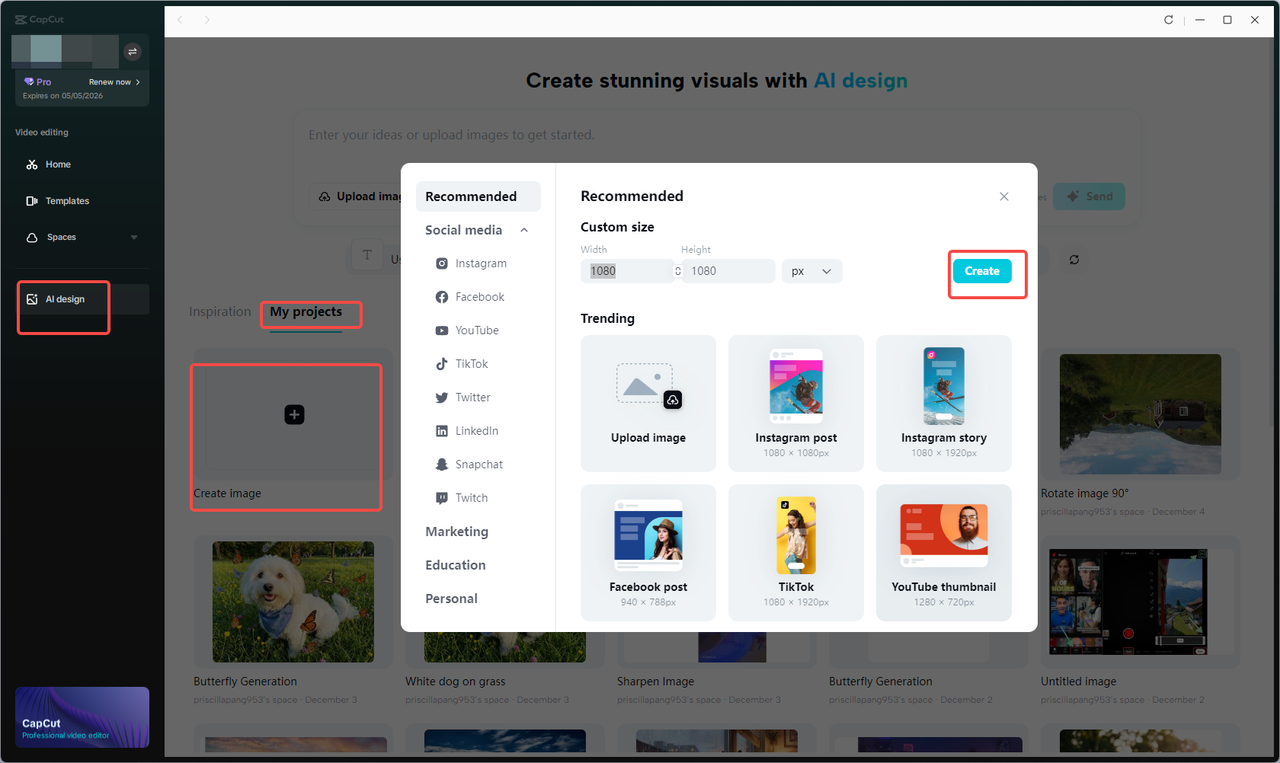This screenshot has height=763, width=1280.
Task: Open the Instagram story preset thumbnail
Action: pos(943,403)
